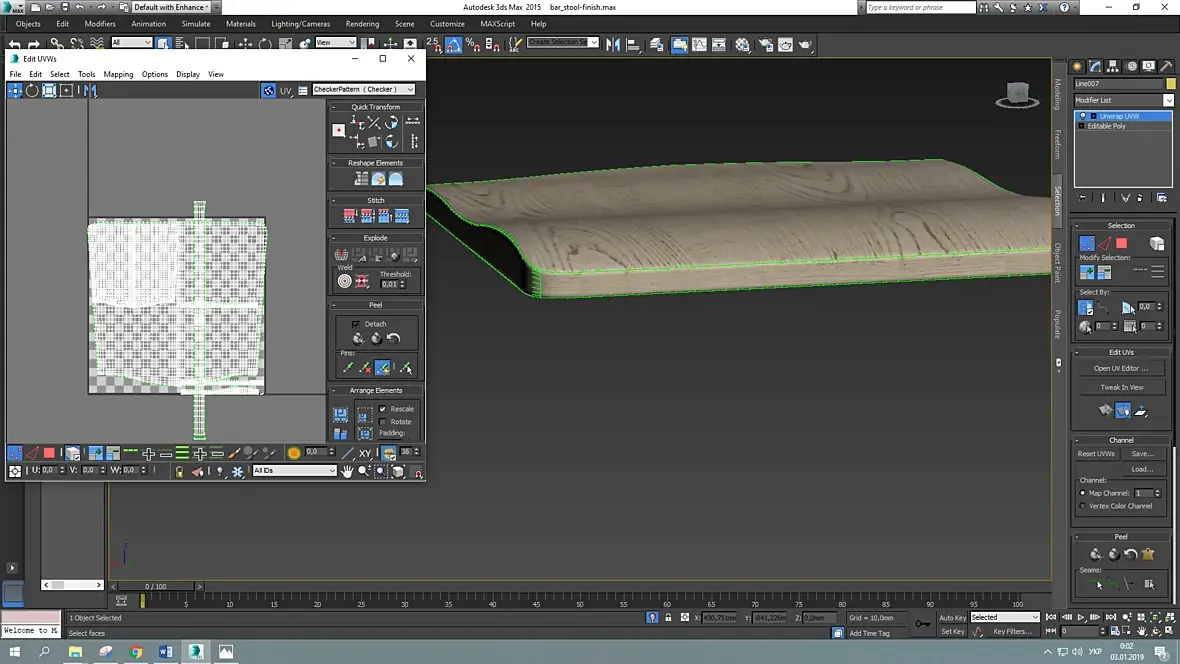The image size is (1180, 664).
Task: Expand the Modifier List dropdown
Action: coord(1168,100)
